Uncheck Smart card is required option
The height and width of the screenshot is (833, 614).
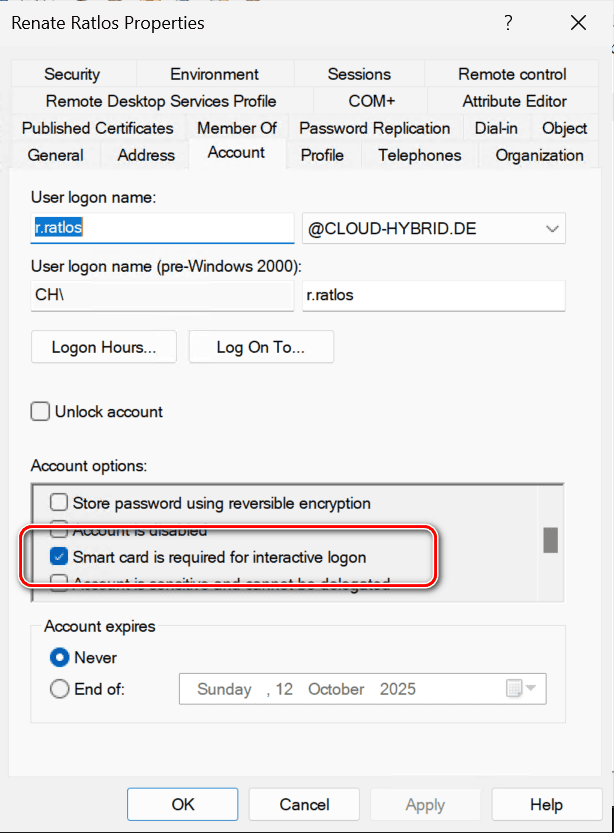60,557
